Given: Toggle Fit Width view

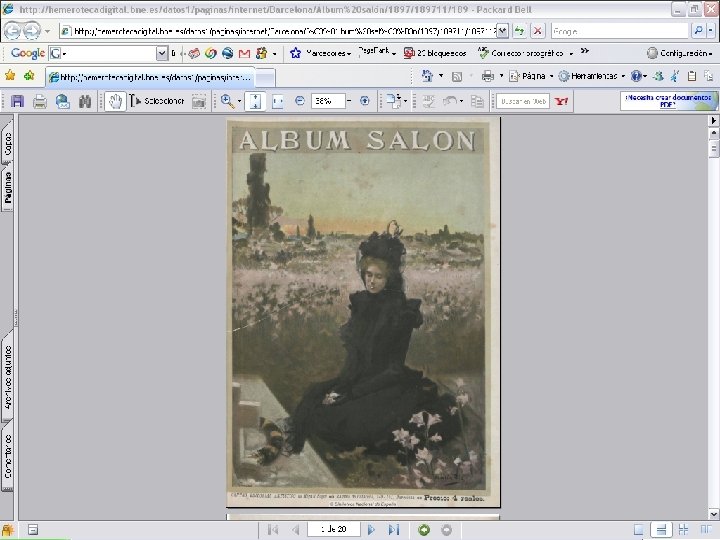Looking at the screenshot, I should tap(277, 101).
